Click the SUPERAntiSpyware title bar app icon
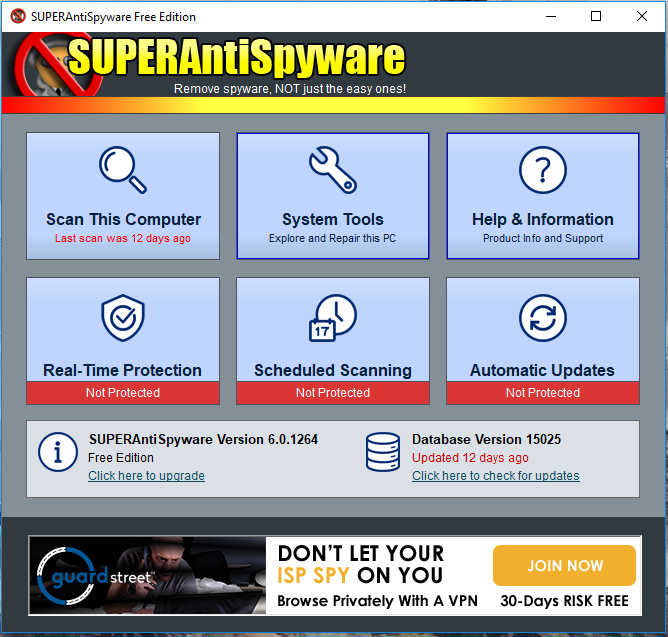This screenshot has height=637, width=668. point(18,16)
